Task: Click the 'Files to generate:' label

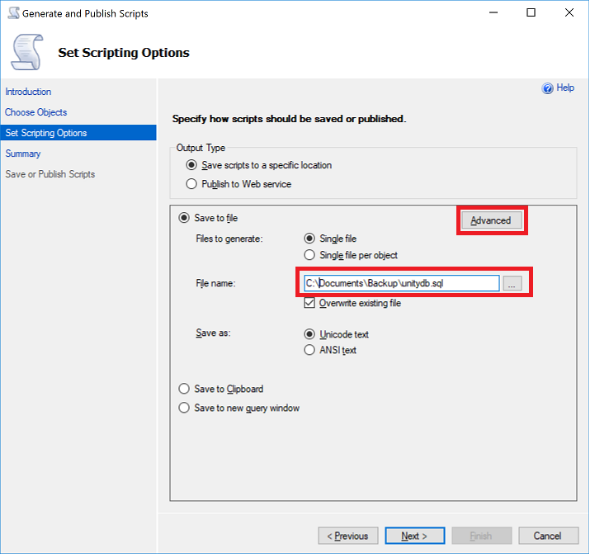Action: (229, 239)
